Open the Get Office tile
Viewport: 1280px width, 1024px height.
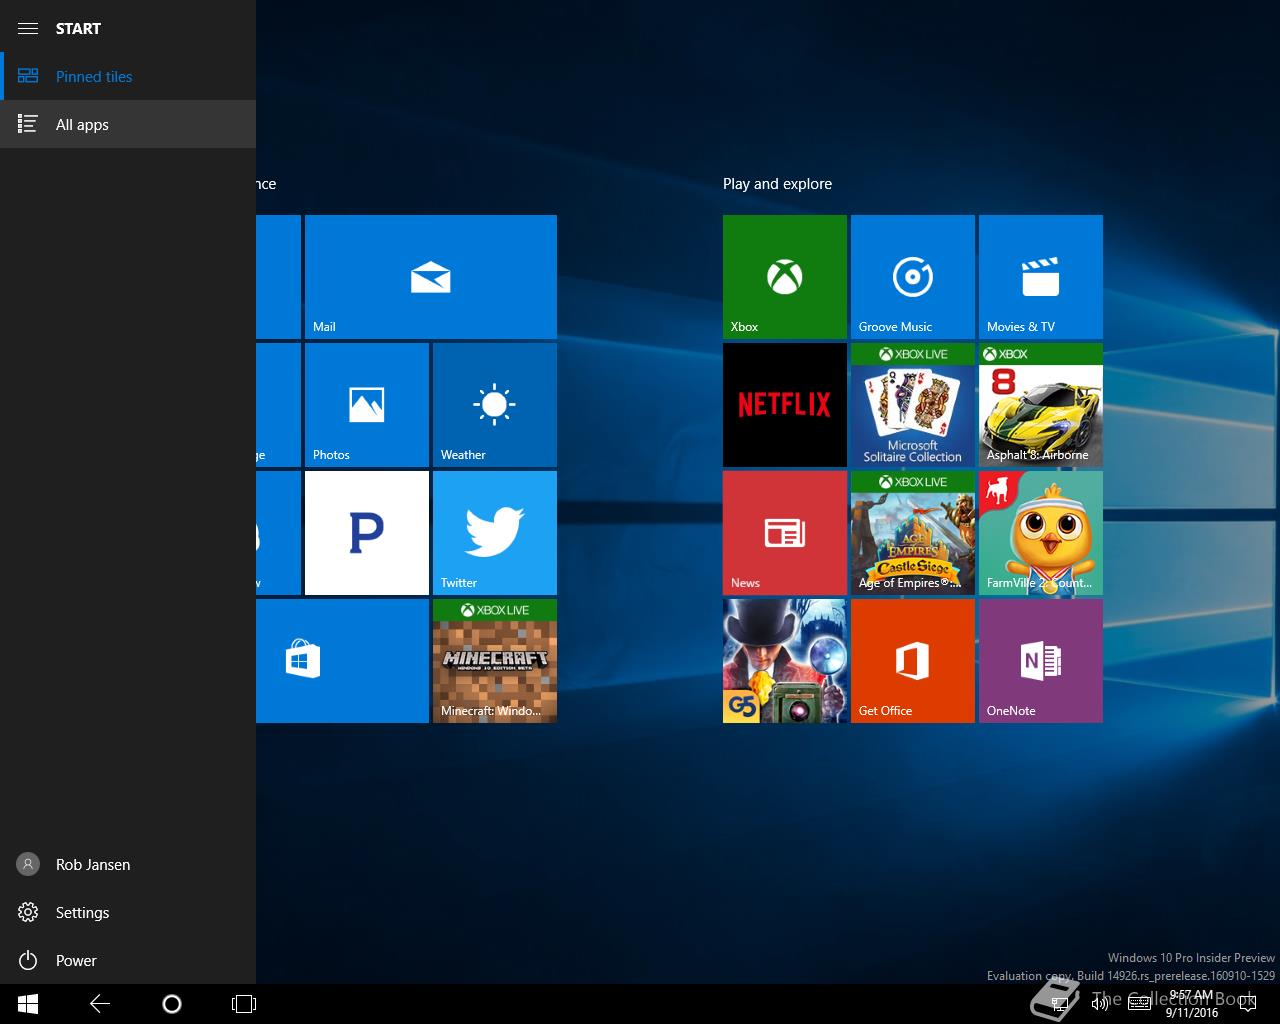913,661
